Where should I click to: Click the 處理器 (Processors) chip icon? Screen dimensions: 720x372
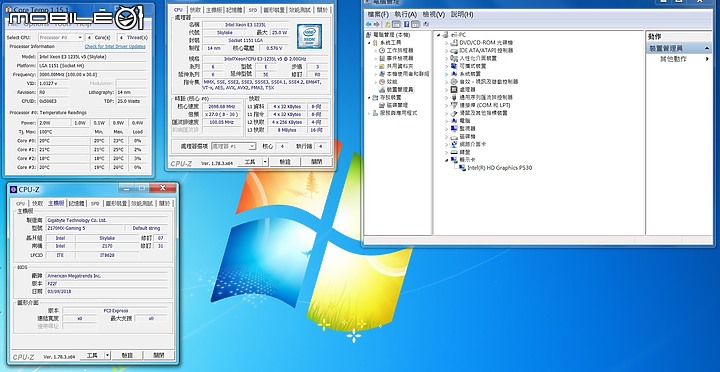point(454,90)
